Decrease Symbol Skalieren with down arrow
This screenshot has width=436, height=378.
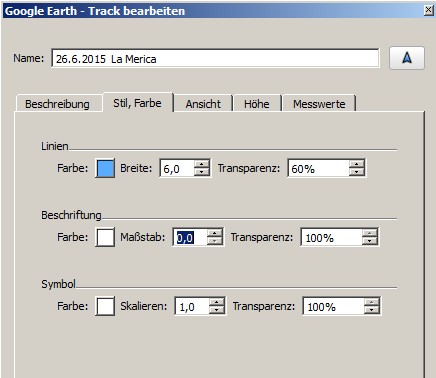pos(217,310)
